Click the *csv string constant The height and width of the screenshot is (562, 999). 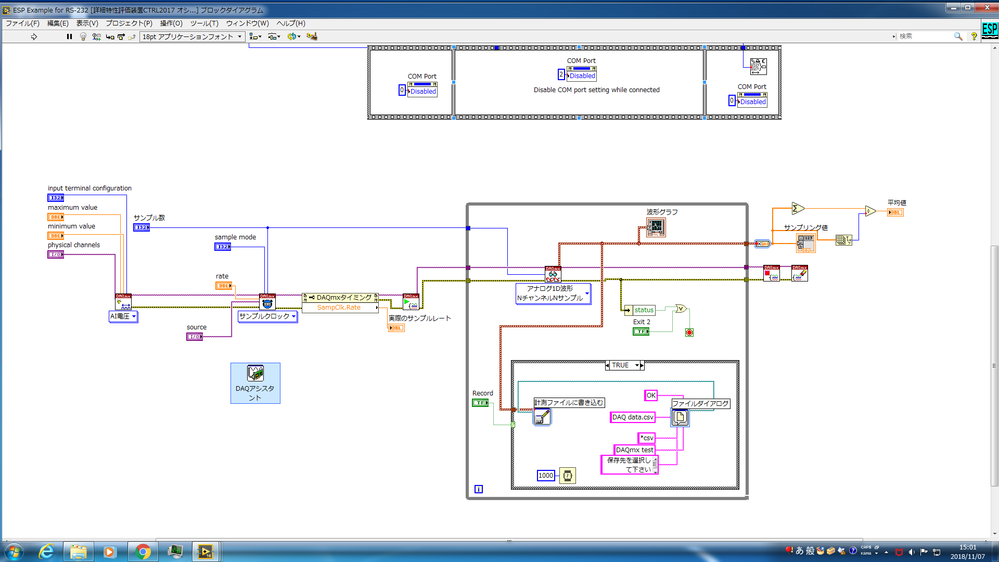pyautogui.click(x=646, y=438)
